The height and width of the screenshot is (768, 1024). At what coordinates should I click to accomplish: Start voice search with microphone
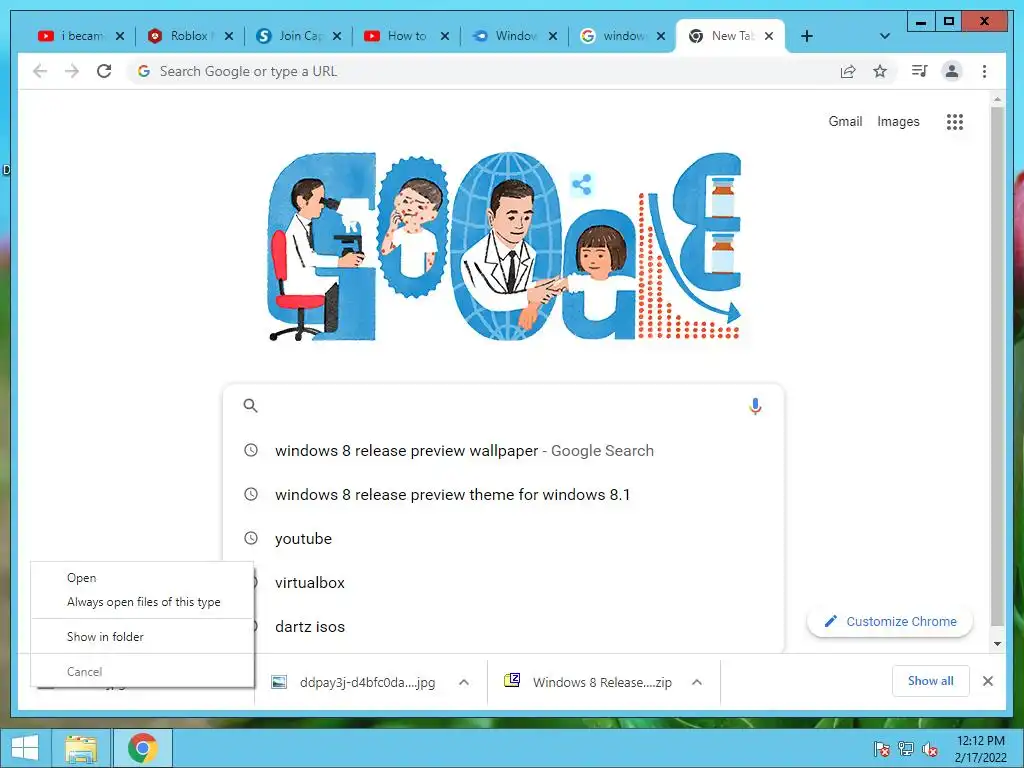pos(755,406)
